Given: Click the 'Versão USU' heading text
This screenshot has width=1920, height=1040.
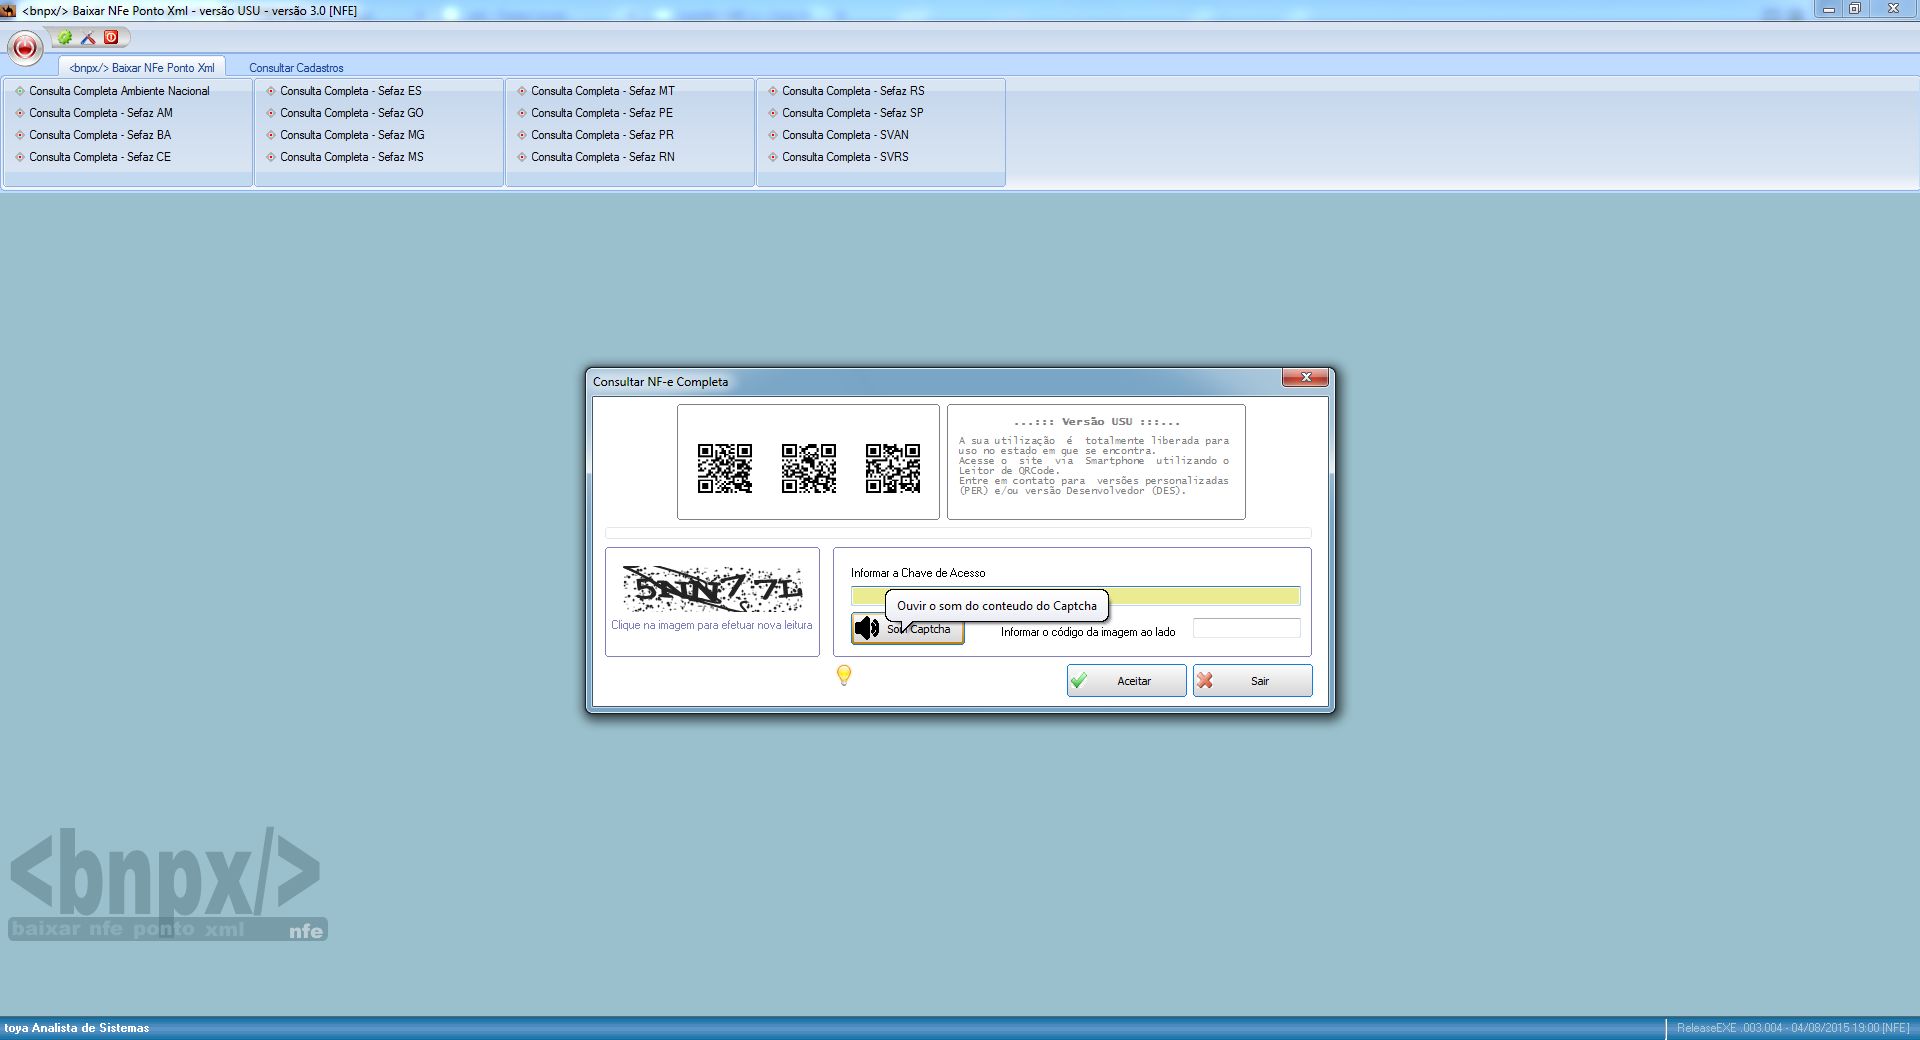Looking at the screenshot, I should pos(1097,422).
